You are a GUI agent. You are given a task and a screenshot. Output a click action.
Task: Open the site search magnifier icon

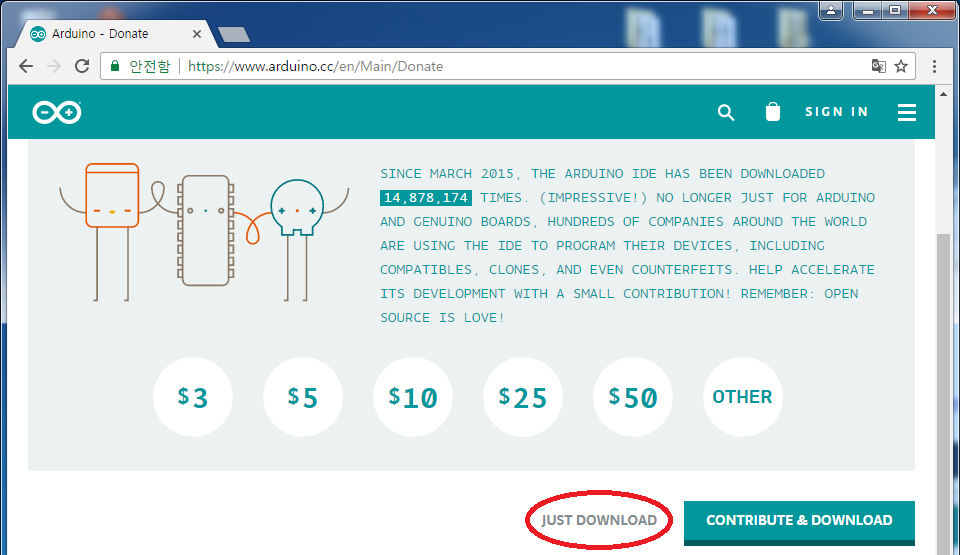click(726, 112)
